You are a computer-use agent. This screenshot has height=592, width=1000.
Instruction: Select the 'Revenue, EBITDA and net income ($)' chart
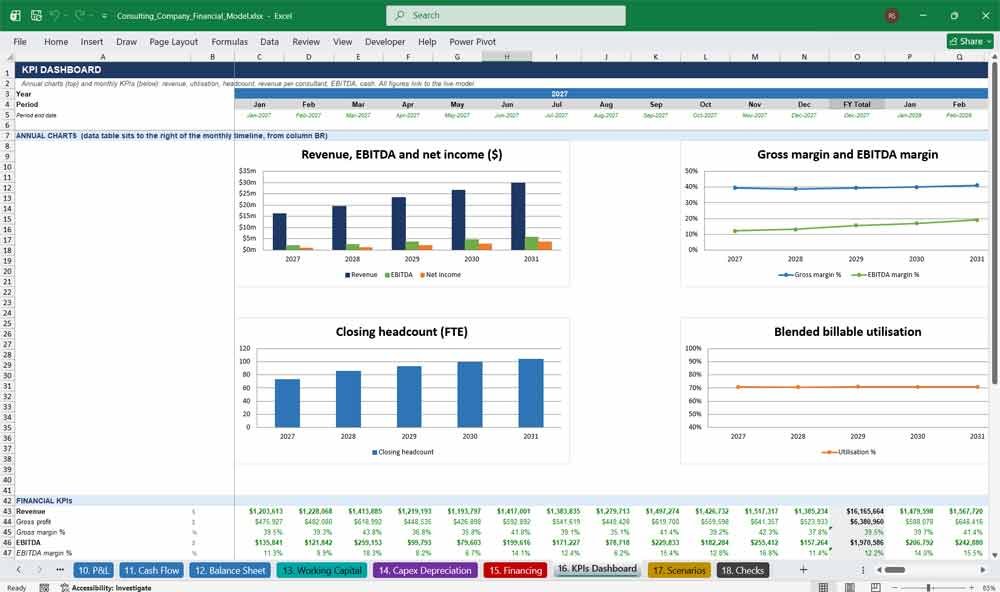click(x=402, y=214)
